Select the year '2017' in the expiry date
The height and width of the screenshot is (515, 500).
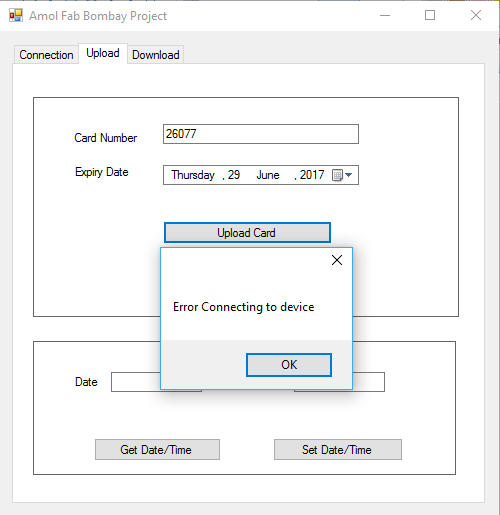pos(312,175)
